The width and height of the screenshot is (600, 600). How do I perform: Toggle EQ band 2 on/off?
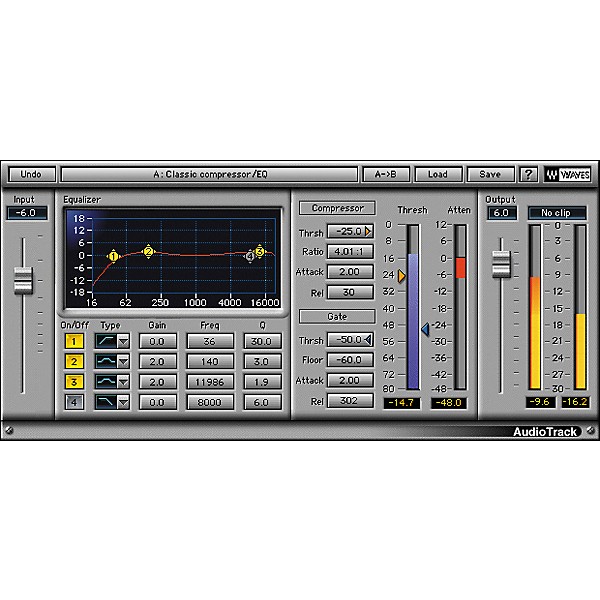pos(74,361)
